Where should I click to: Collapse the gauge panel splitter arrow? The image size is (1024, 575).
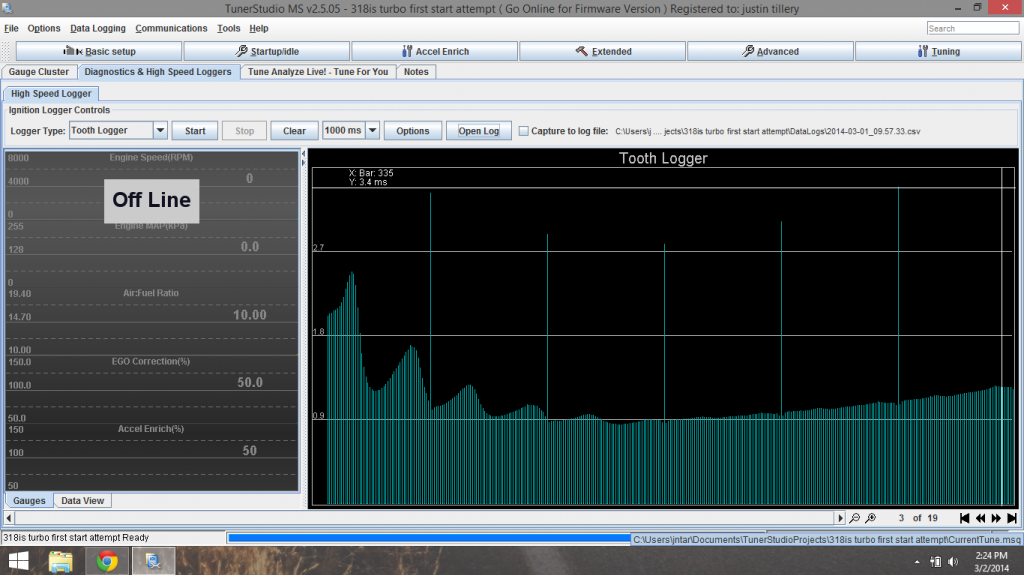point(303,154)
